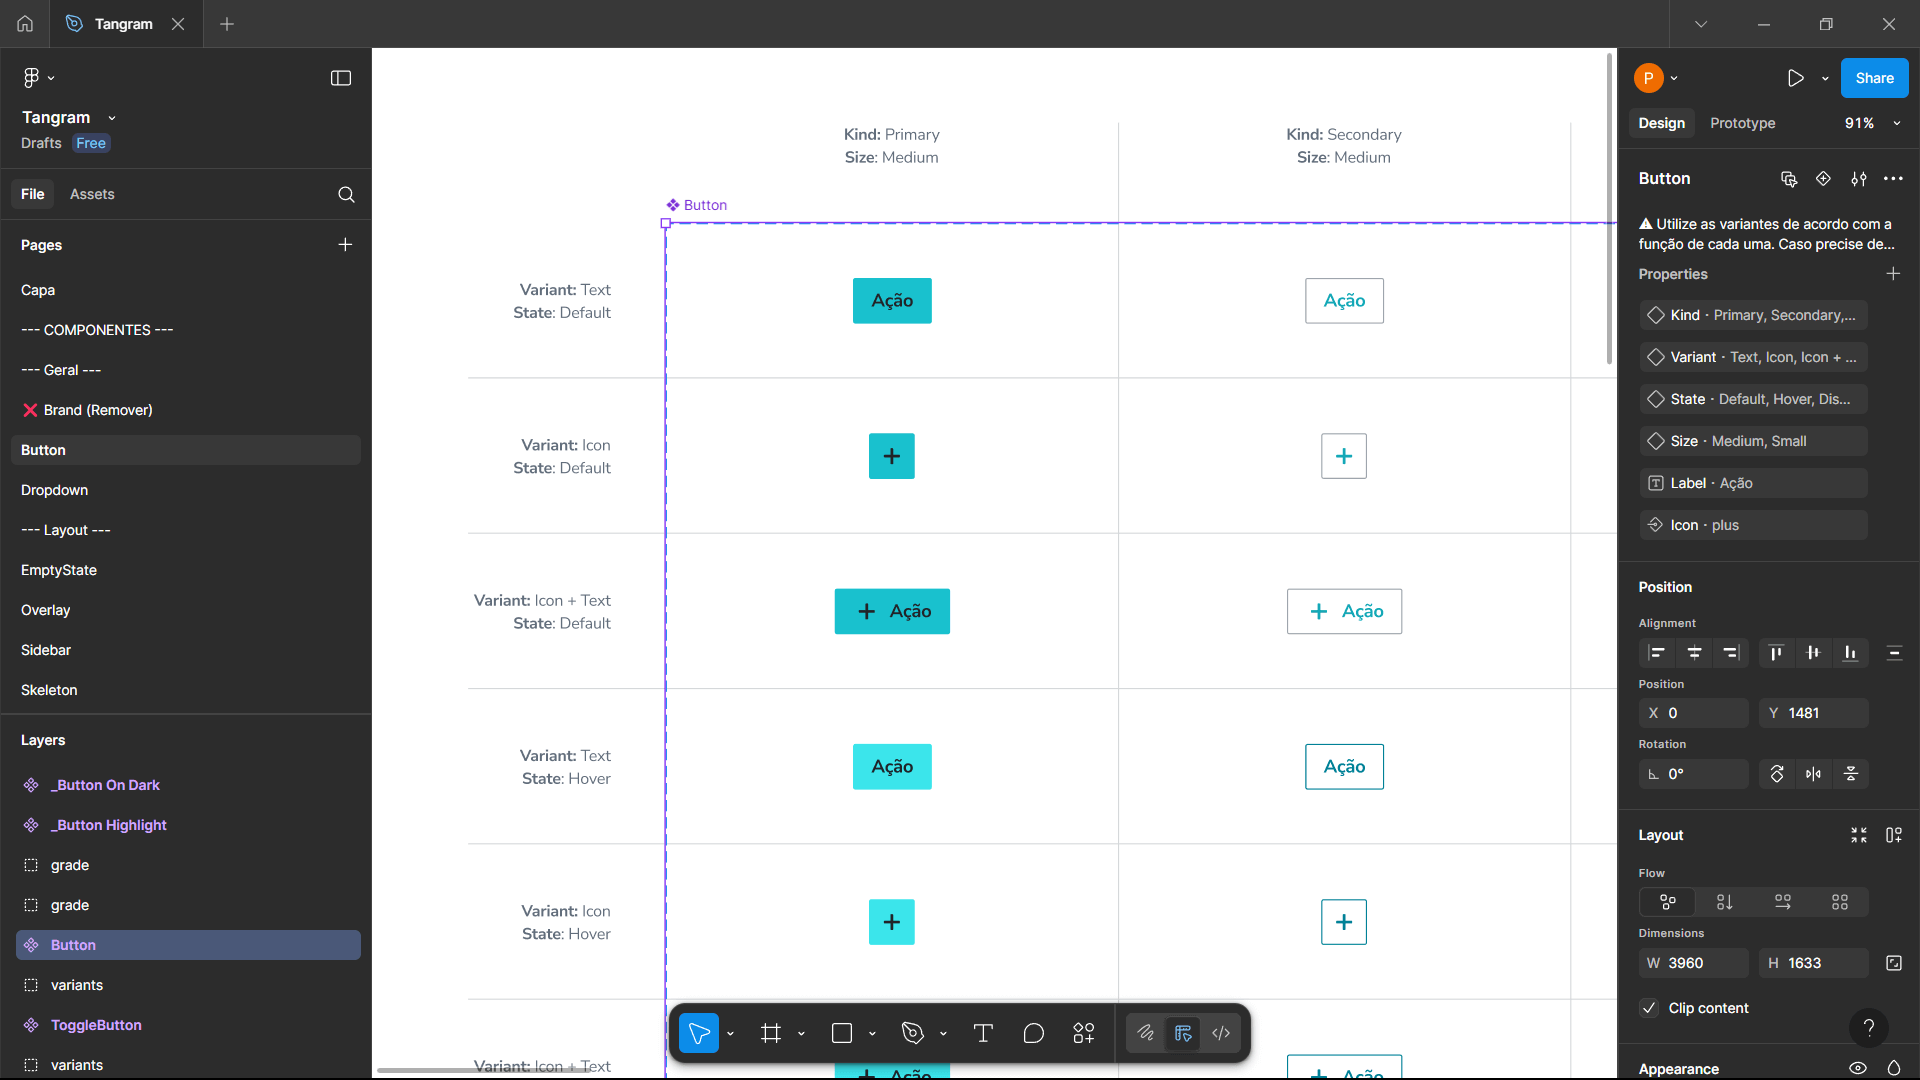Click the component configuration diamond icon
The width and height of the screenshot is (1920, 1080).
click(x=1823, y=179)
